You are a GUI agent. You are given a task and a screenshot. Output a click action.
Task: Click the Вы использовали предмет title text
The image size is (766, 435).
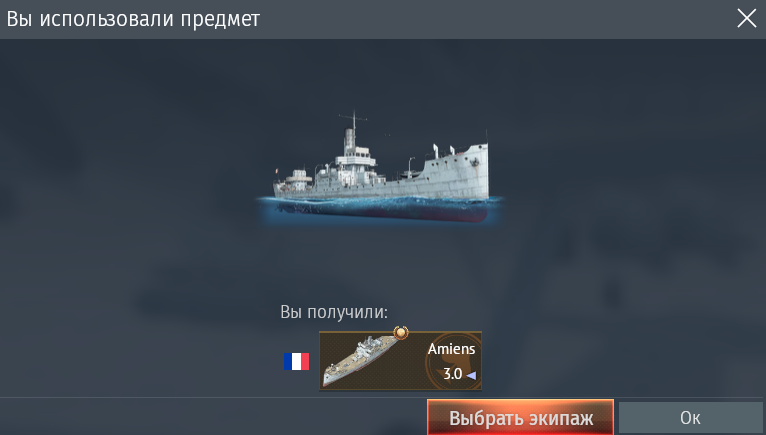pyautogui.click(x=133, y=19)
